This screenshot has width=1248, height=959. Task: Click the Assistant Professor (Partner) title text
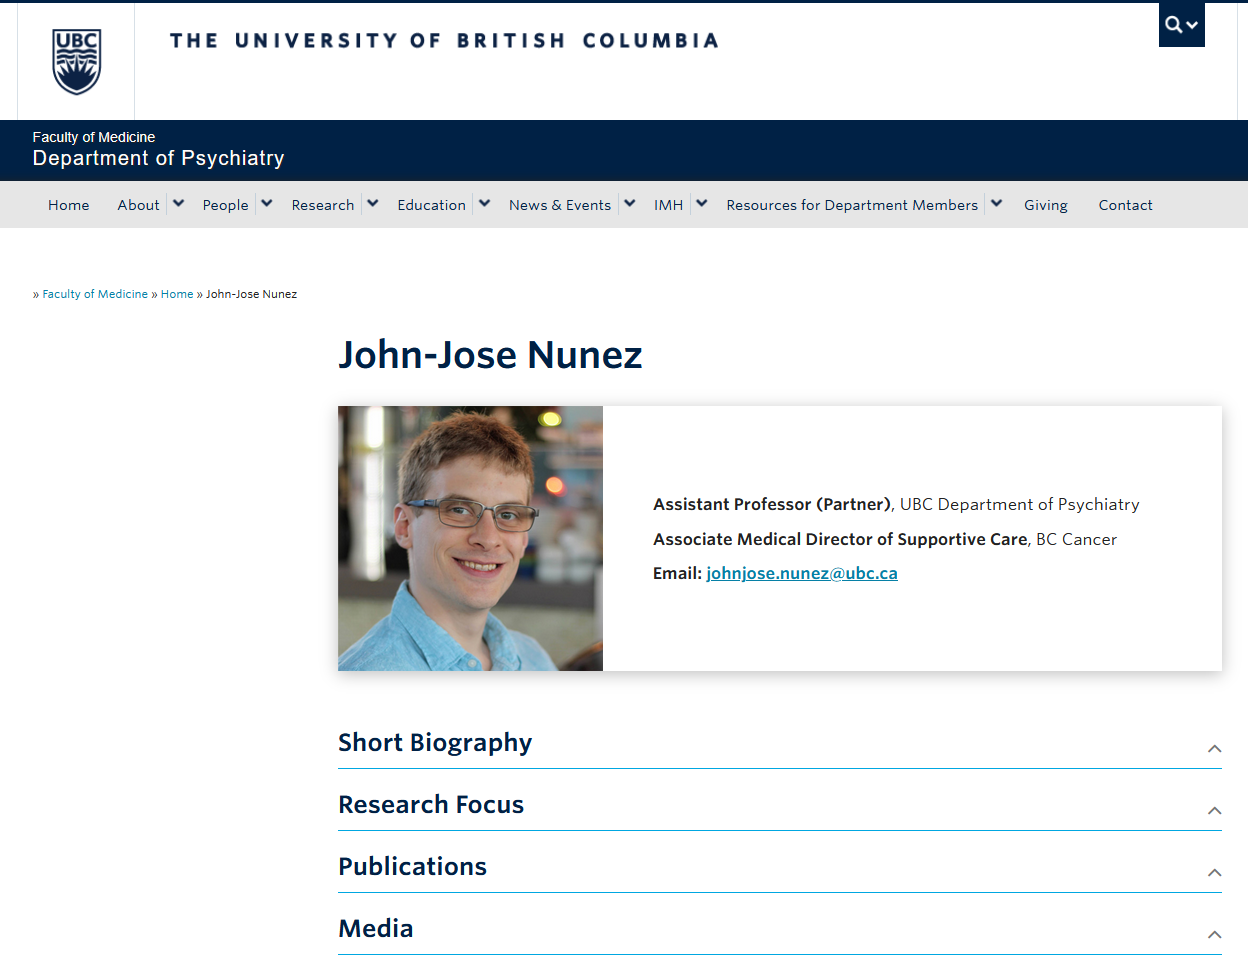pyautogui.click(x=771, y=504)
